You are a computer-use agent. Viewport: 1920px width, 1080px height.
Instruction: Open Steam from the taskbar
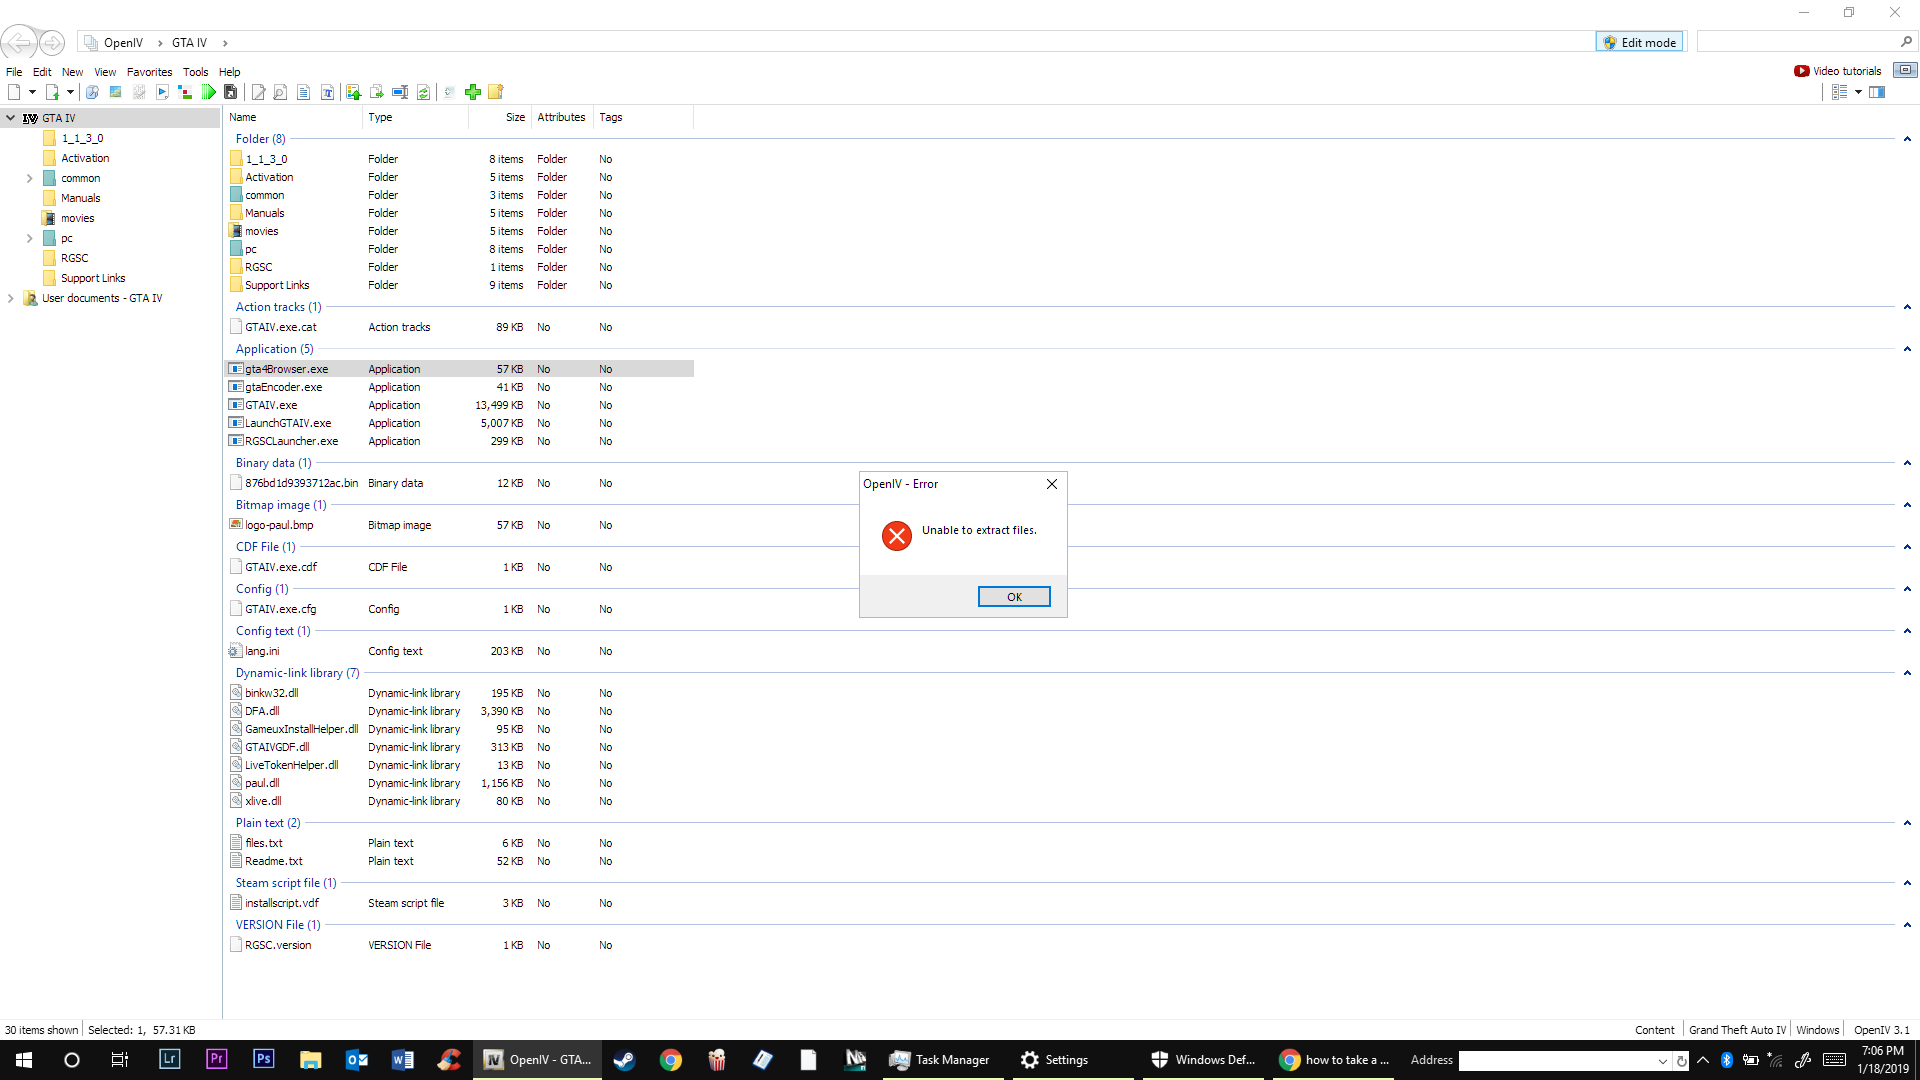pyautogui.click(x=624, y=1060)
